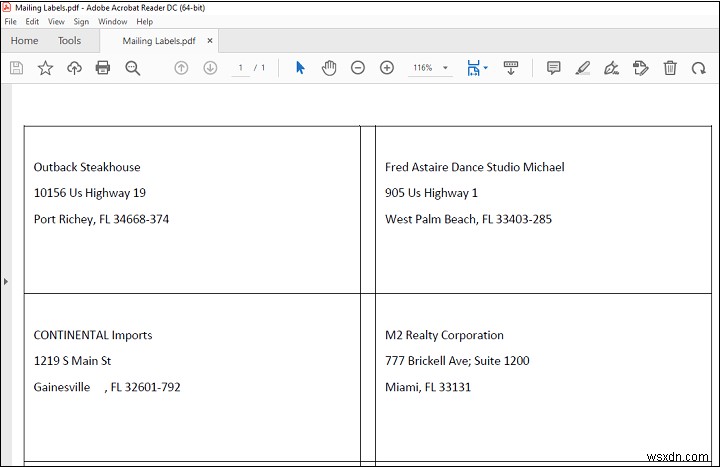Click Port Richey, FL 34668-374 line

[101, 219]
